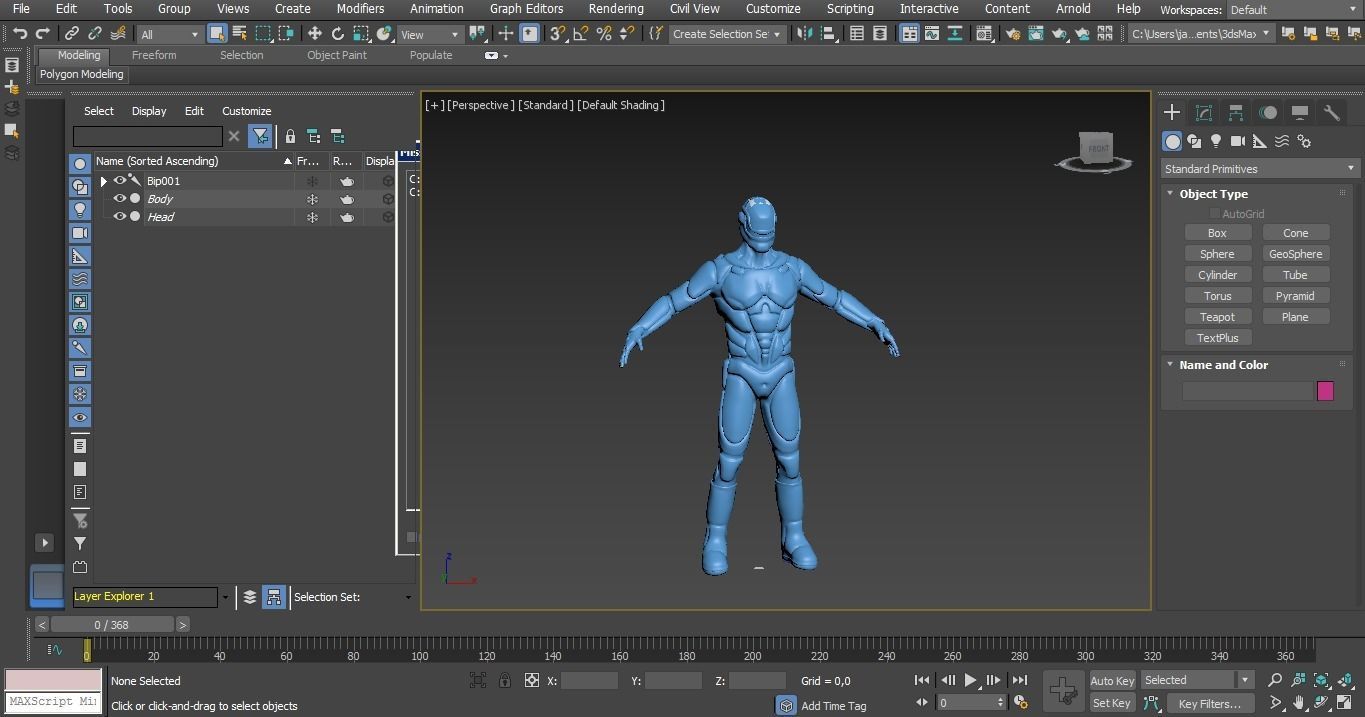Viewport: 1365px width, 717px height.
Task: Click the ViewCube Front face
Action: [1098, 149]
